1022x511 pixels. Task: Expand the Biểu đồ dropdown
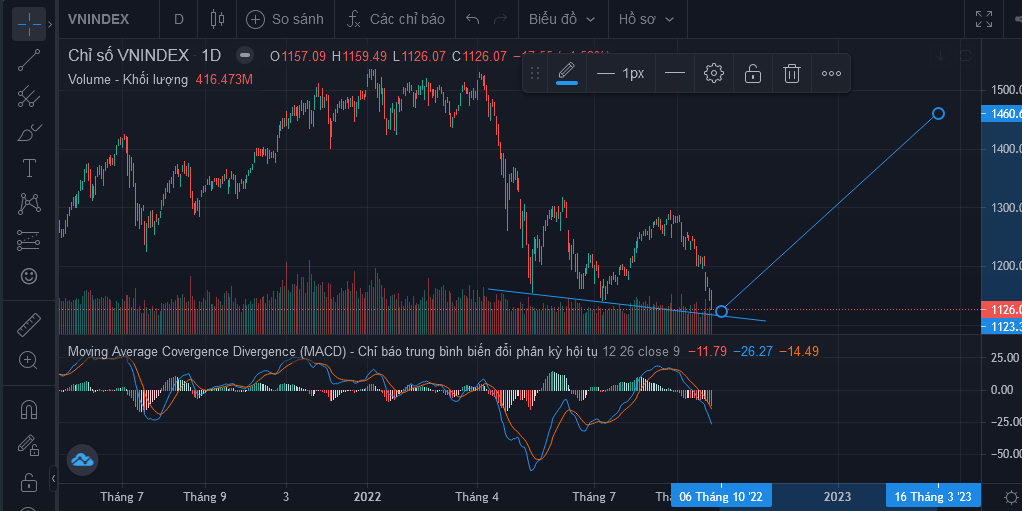[x=562, y=19]
